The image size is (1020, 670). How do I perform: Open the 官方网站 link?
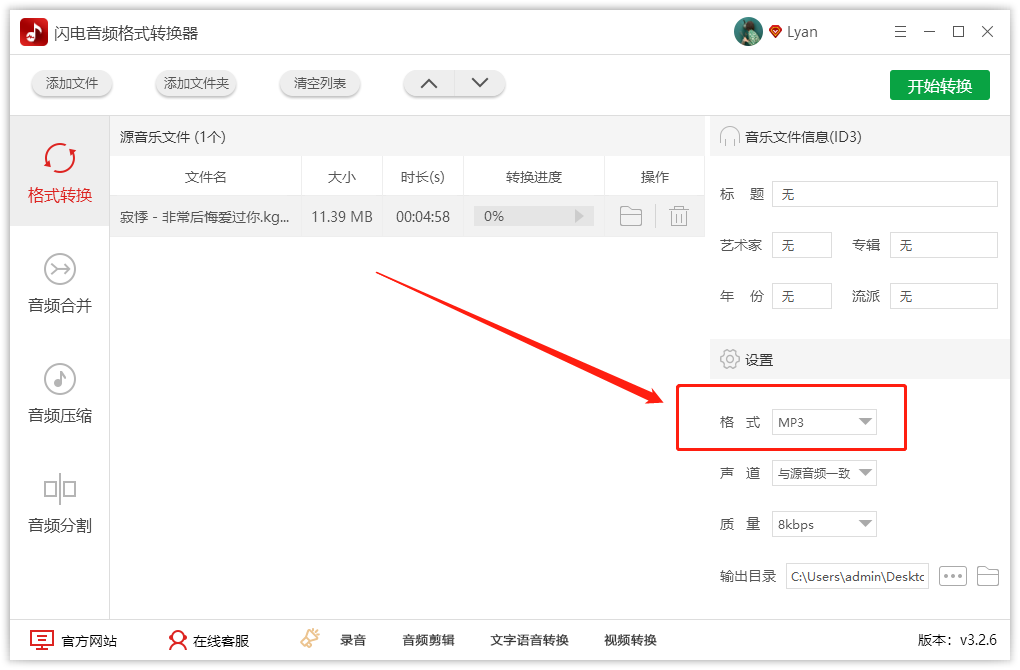[89, 641]
